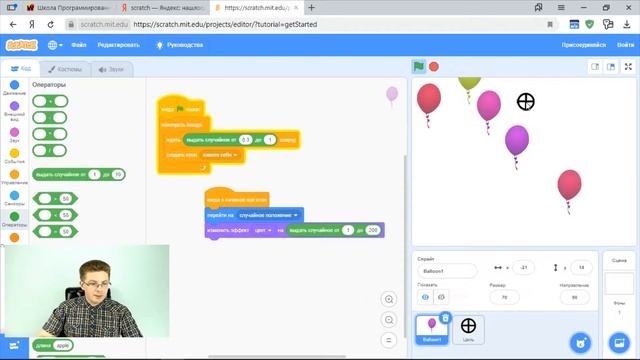Select the stage backdrop thumbnail

point(619,283)
